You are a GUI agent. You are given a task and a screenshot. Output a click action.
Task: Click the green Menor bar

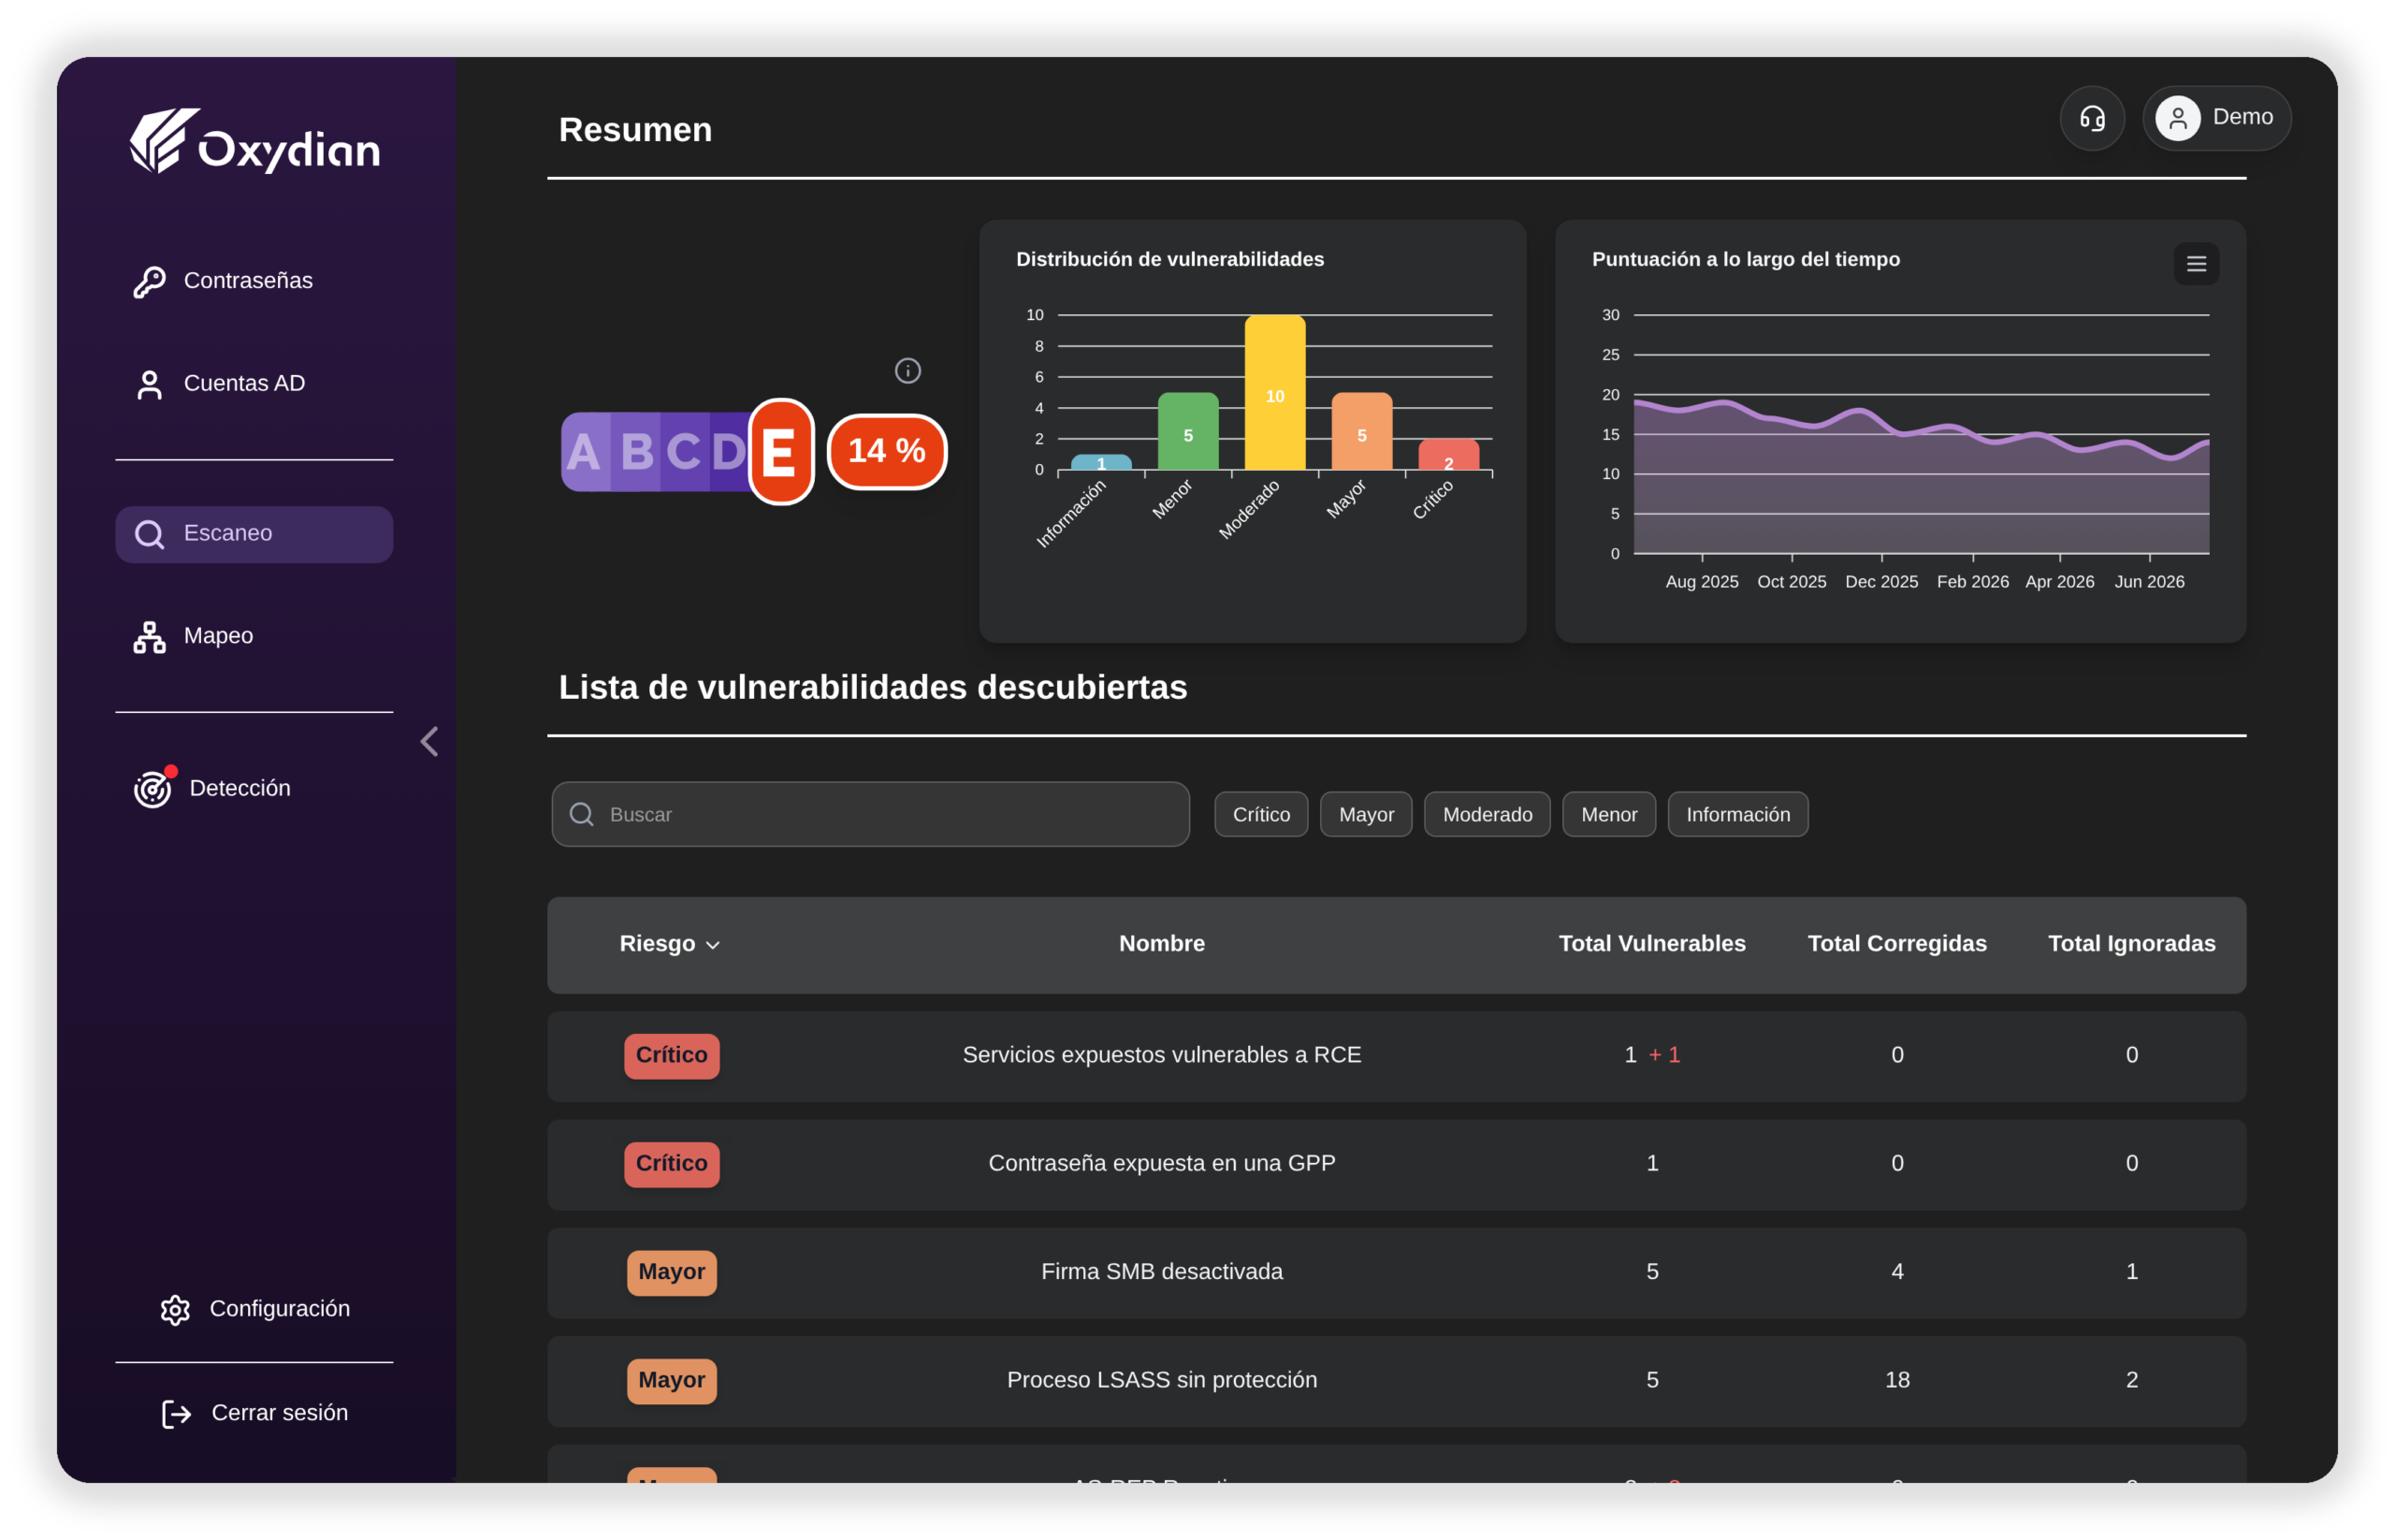[x=1188, y=432]
